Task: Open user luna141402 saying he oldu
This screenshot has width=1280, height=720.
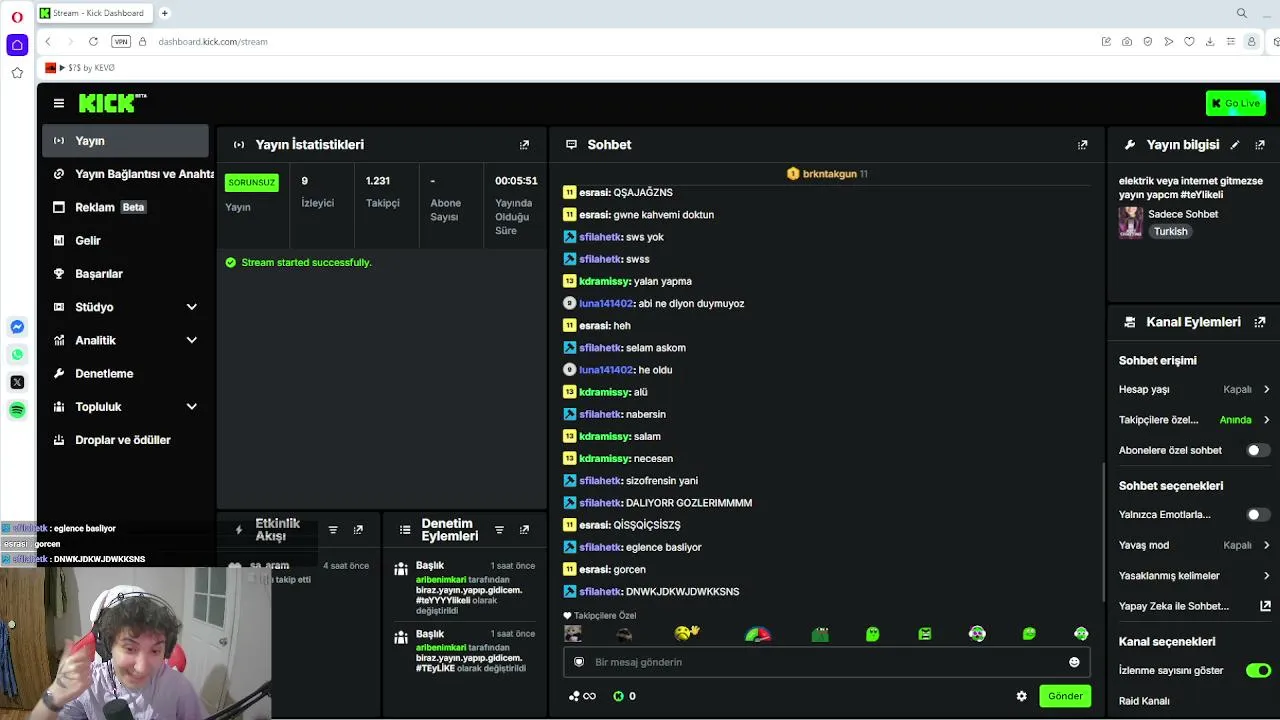Action: tap(606, 370)
